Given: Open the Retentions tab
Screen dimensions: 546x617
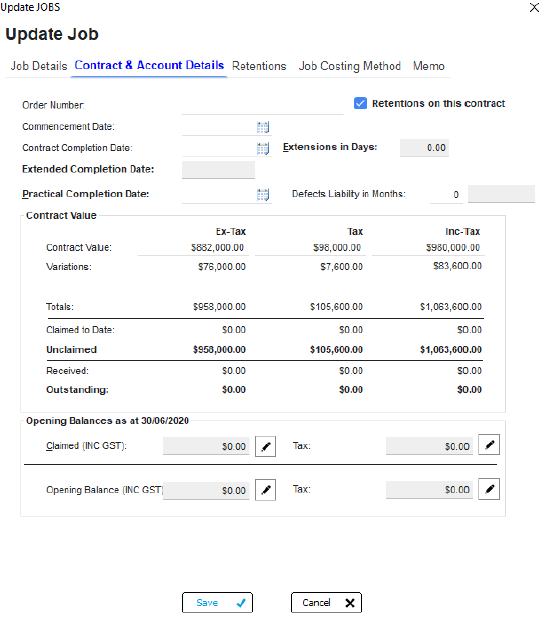Looking at the screenshot, I should [x=259, y=66].
